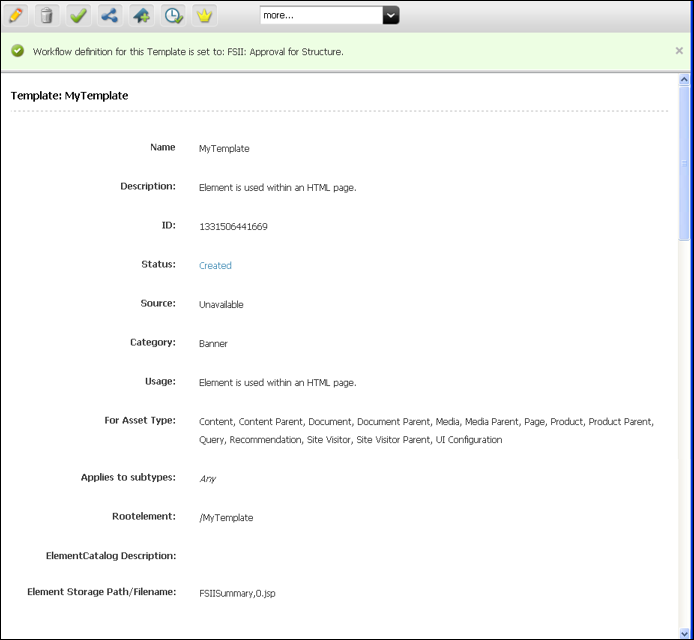Click the gold crown toolbar icon

pos(204,15)
